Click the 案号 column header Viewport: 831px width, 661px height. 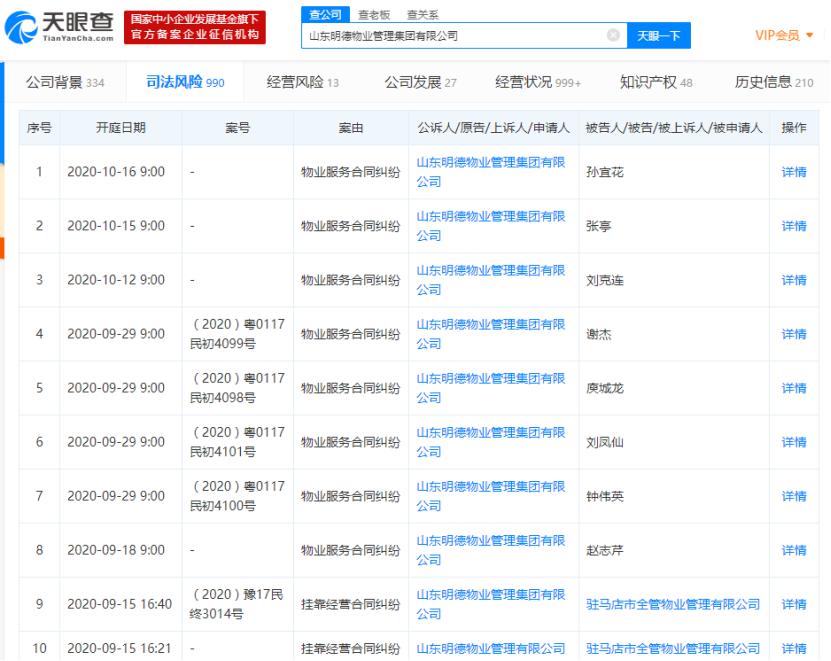pos(237,128)
